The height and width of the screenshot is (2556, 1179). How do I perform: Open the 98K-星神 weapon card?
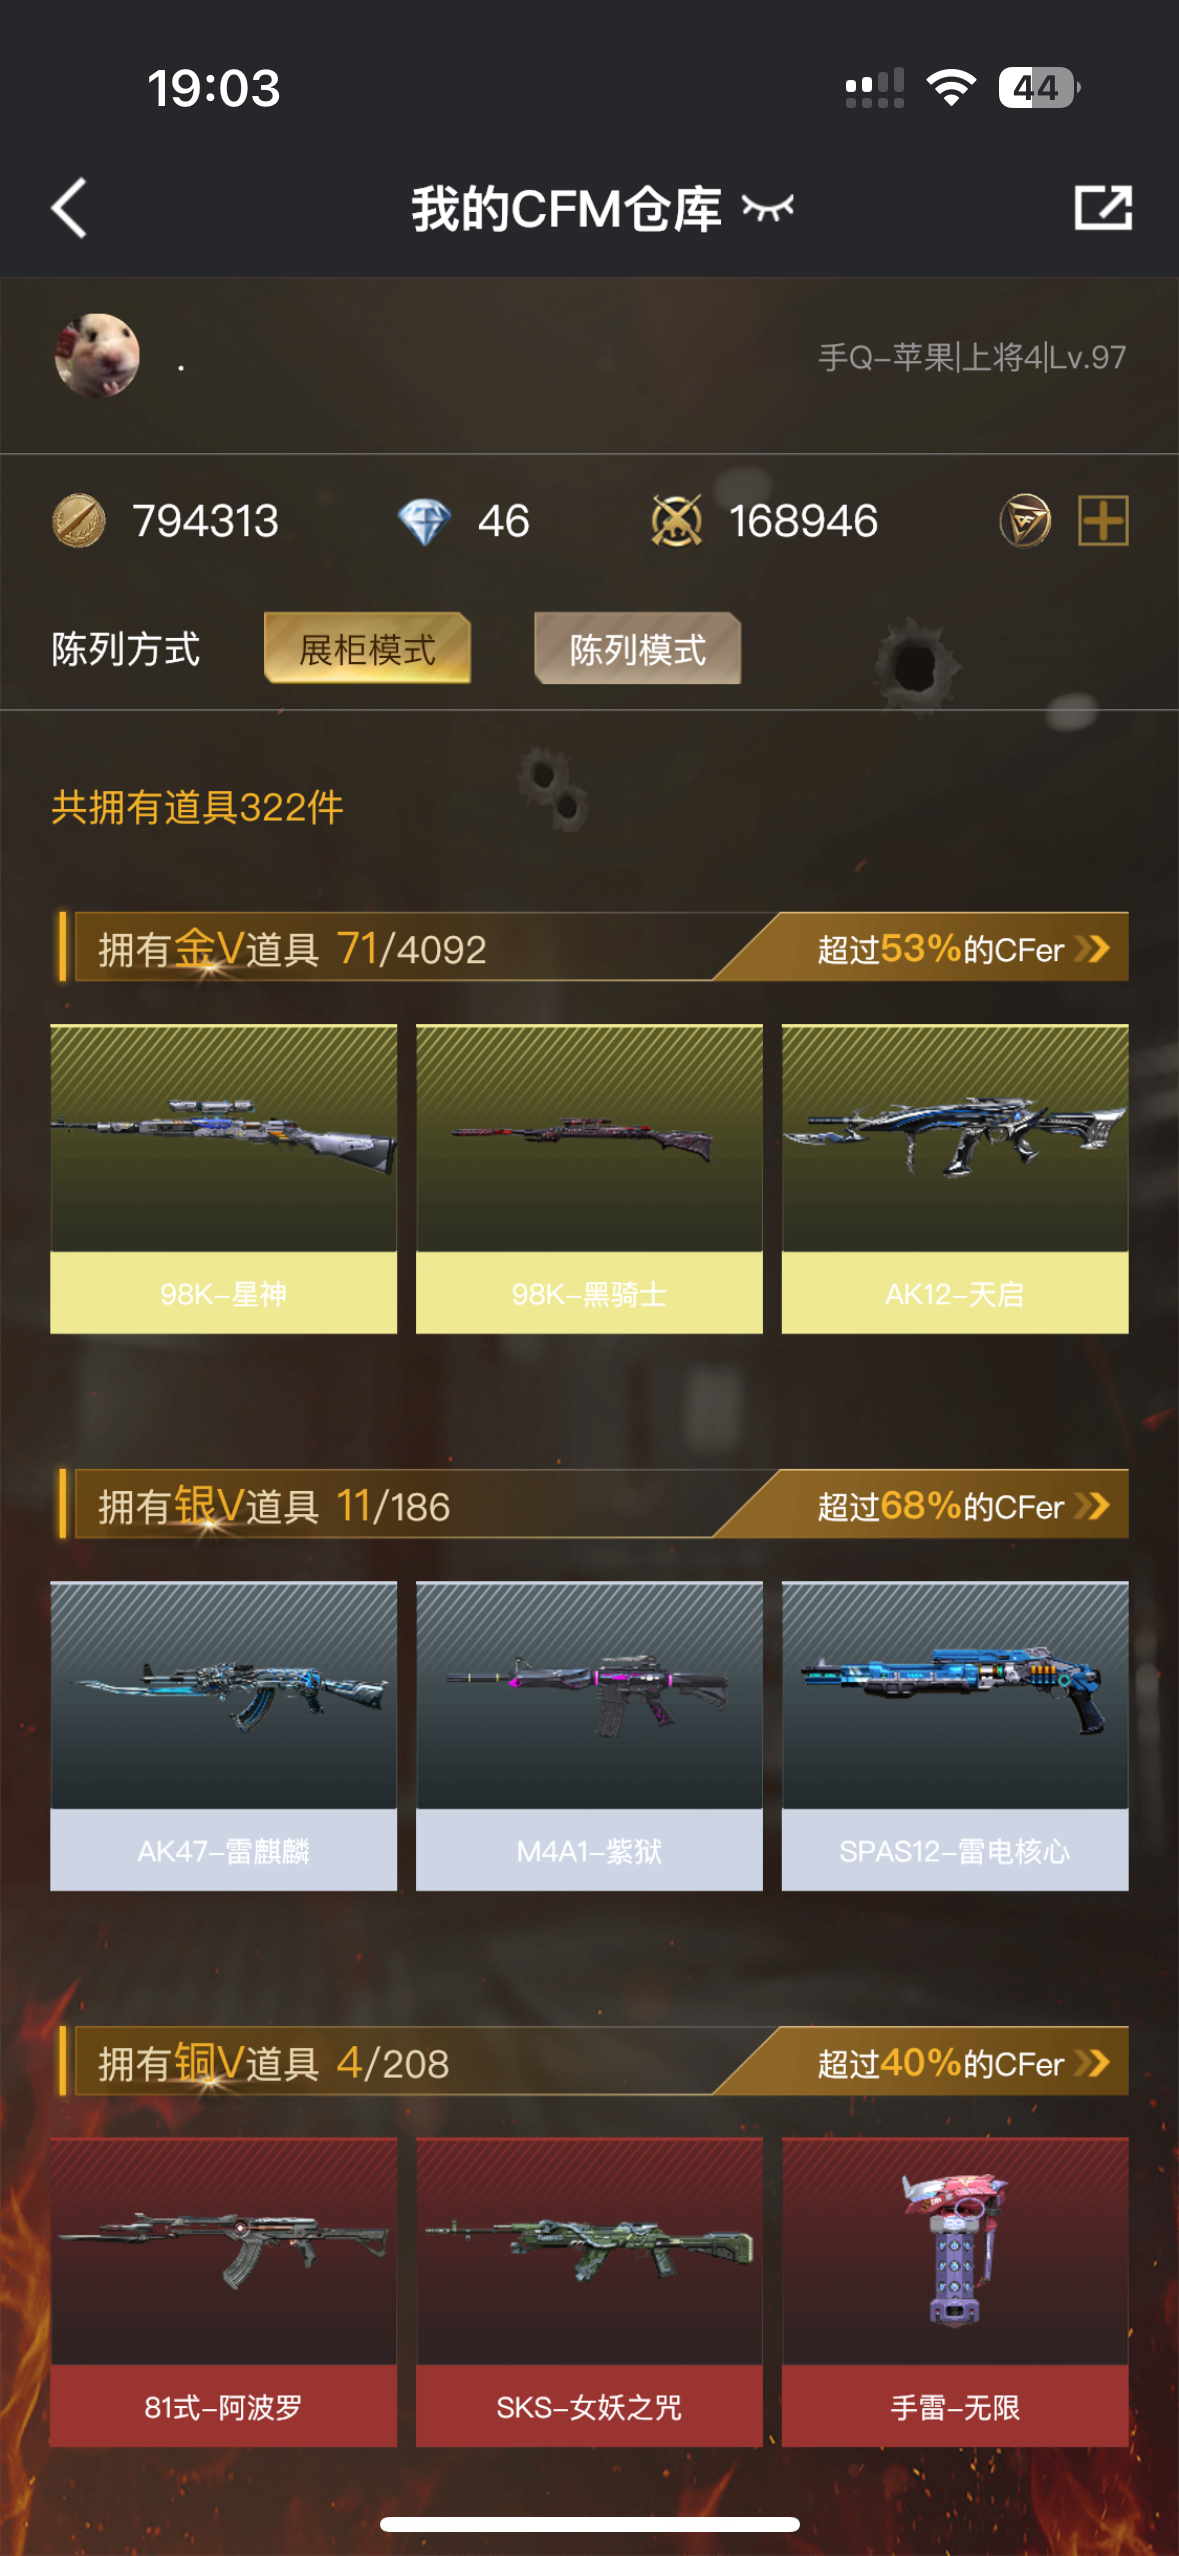224,1179
